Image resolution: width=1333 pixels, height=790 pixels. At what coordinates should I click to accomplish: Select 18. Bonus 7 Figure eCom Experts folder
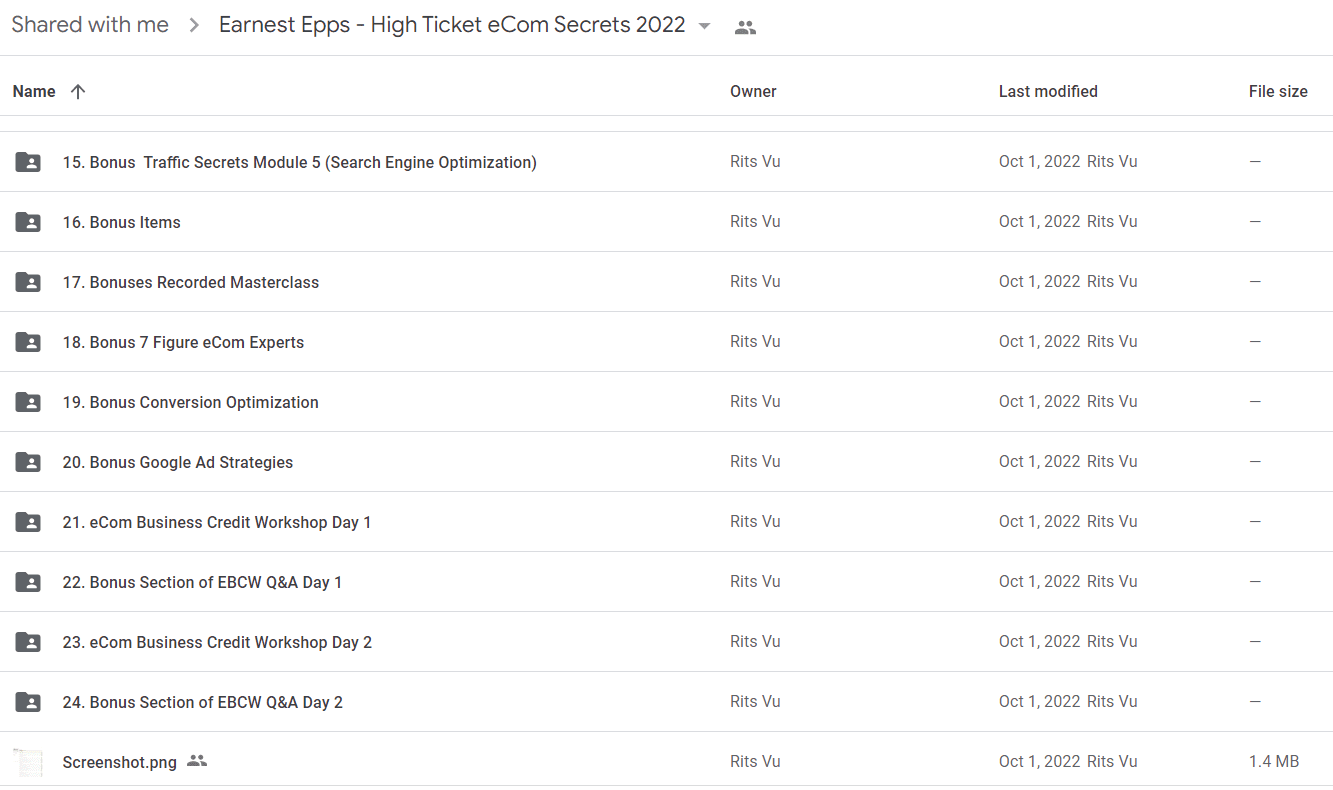(666, 342)
